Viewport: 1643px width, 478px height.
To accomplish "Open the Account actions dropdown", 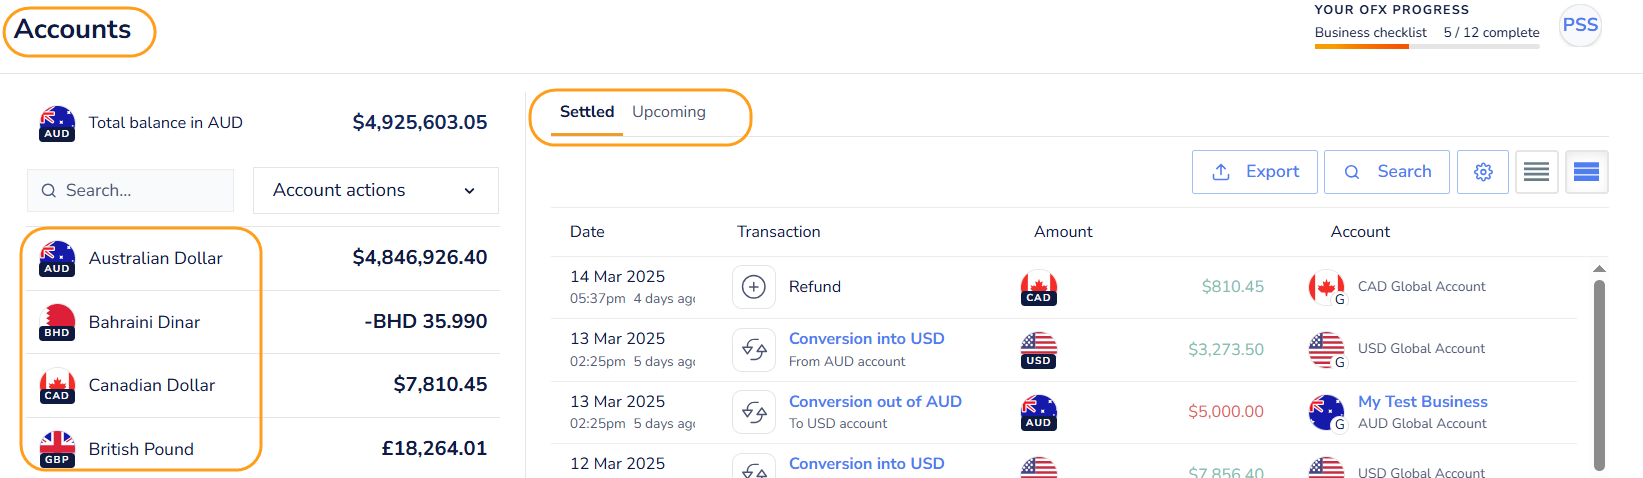I will 375,190.
